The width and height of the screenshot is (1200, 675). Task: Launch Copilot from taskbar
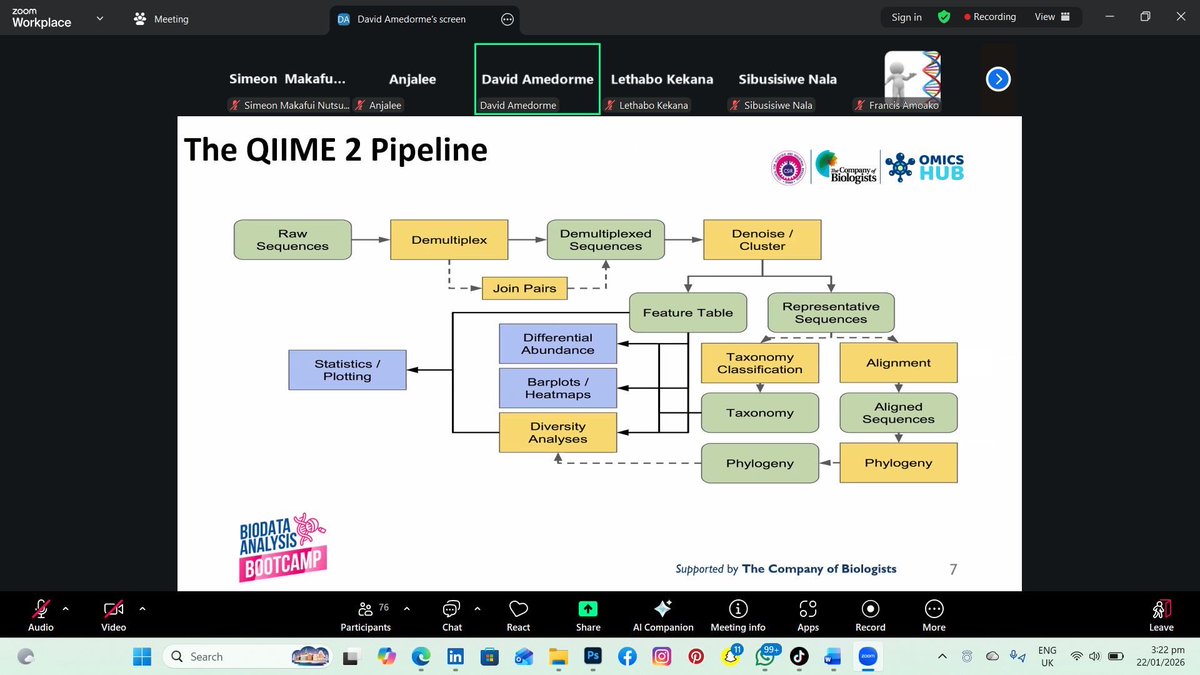click(386, 656)
